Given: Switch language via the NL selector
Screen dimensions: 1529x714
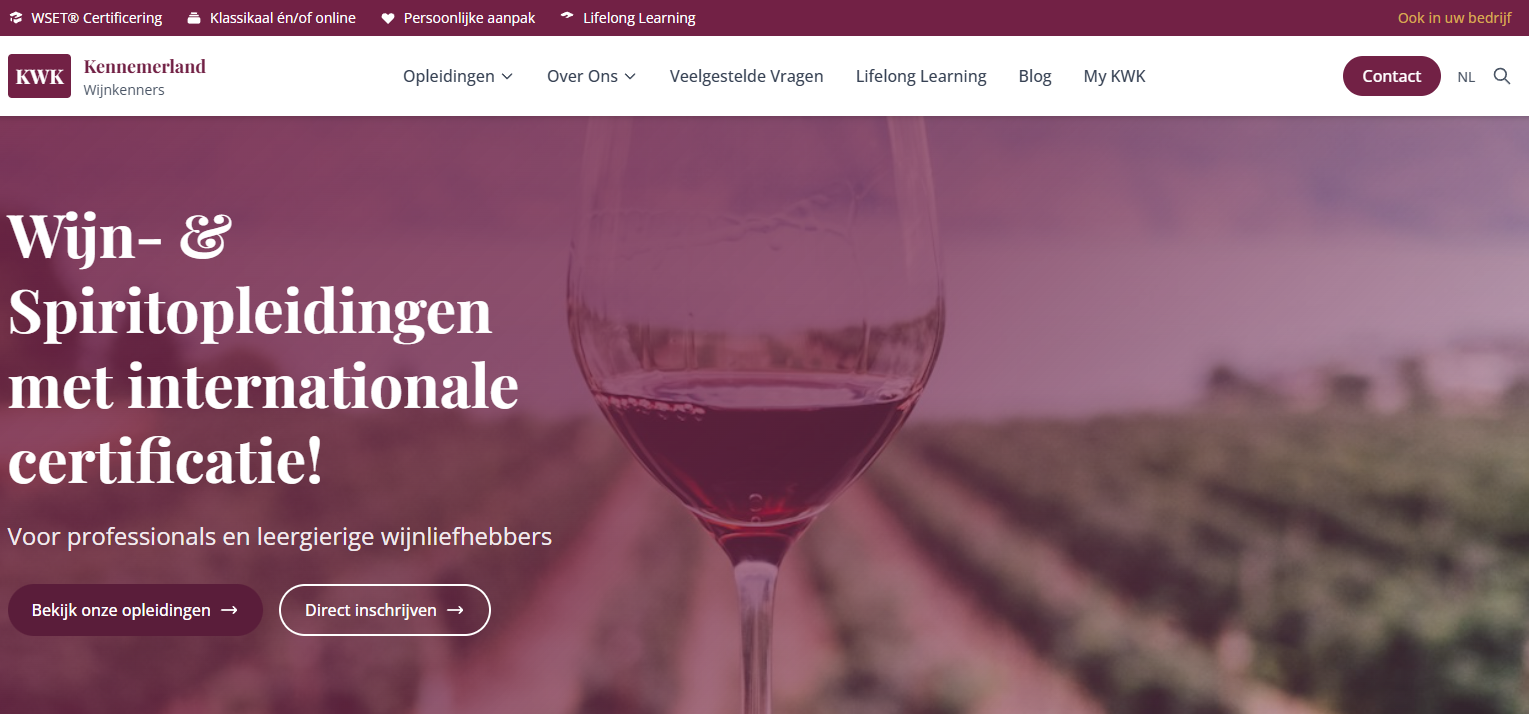Looking at the screenshot, I should pos(1466,77).
